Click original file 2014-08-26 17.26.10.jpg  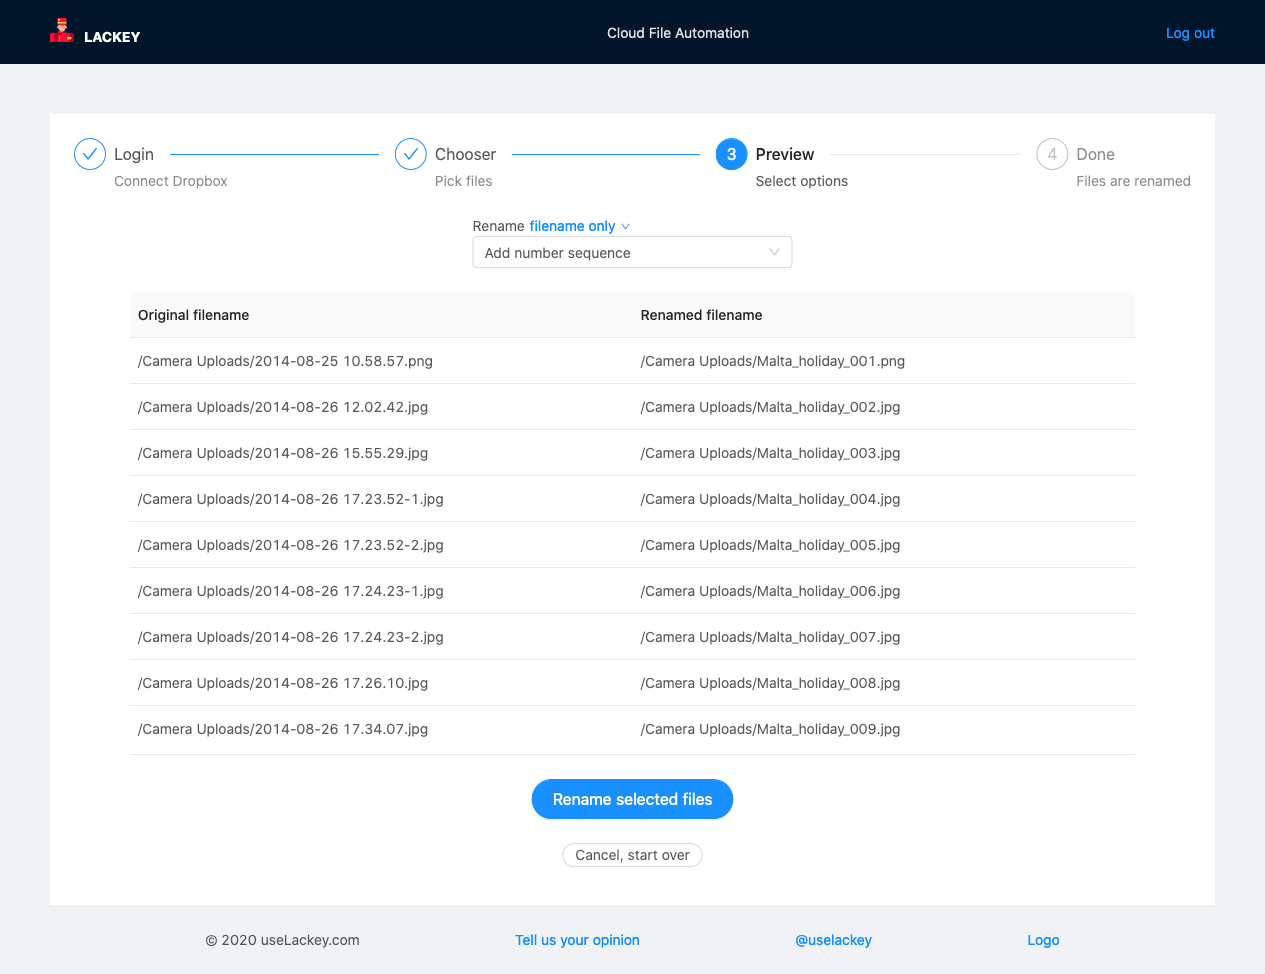pos(283,683)
